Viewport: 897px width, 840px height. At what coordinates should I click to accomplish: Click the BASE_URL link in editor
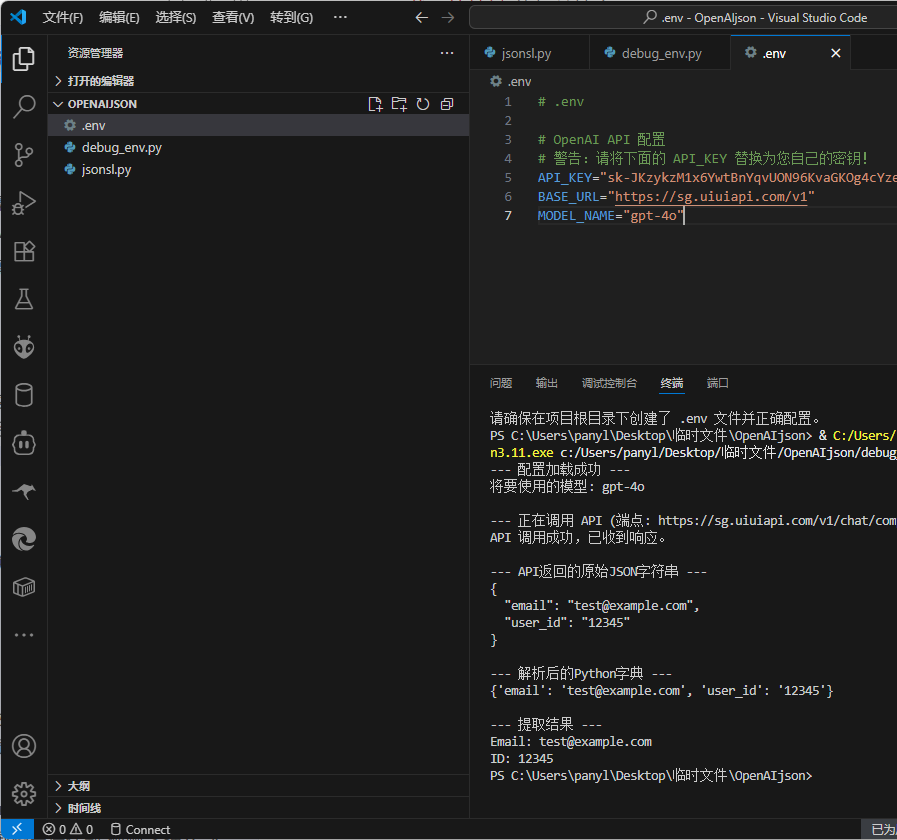710,197
